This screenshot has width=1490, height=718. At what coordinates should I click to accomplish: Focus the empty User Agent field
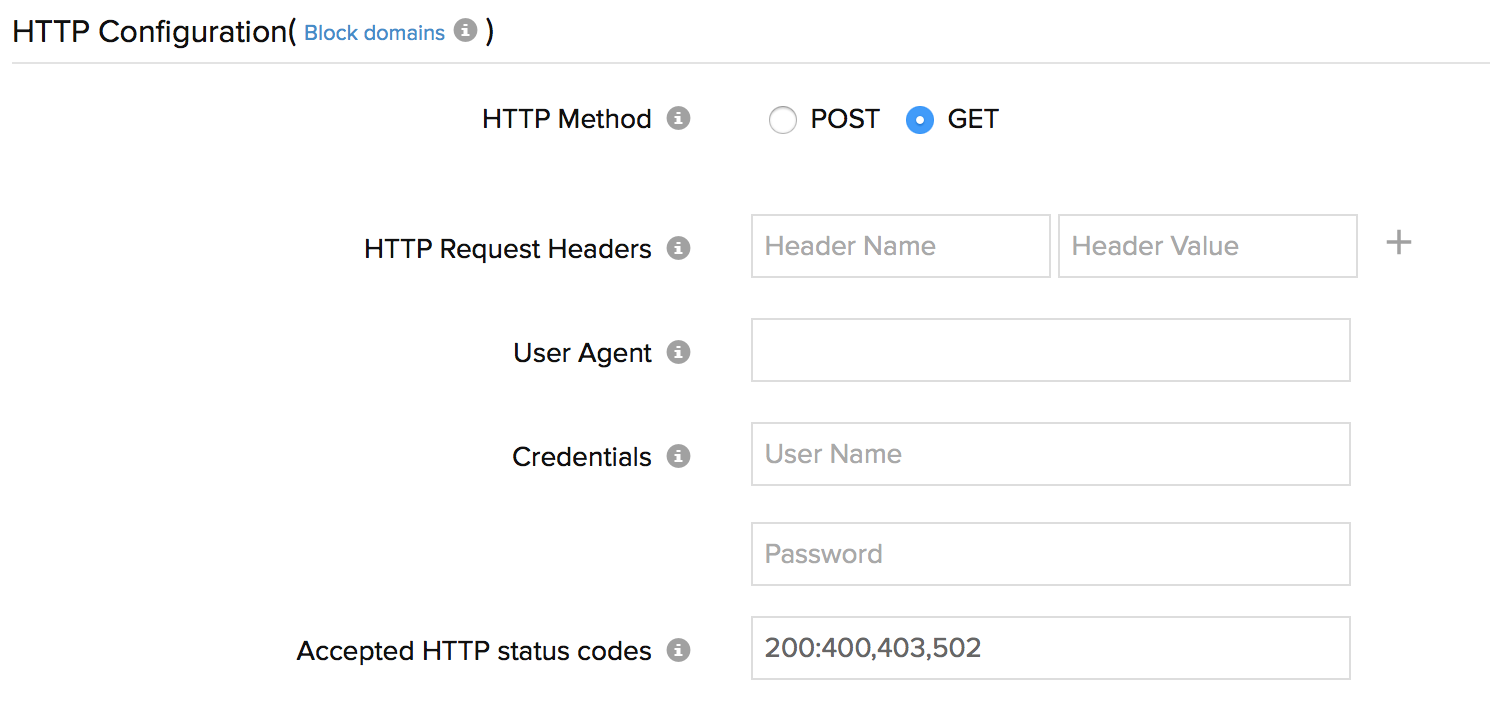pos(1050,350)
